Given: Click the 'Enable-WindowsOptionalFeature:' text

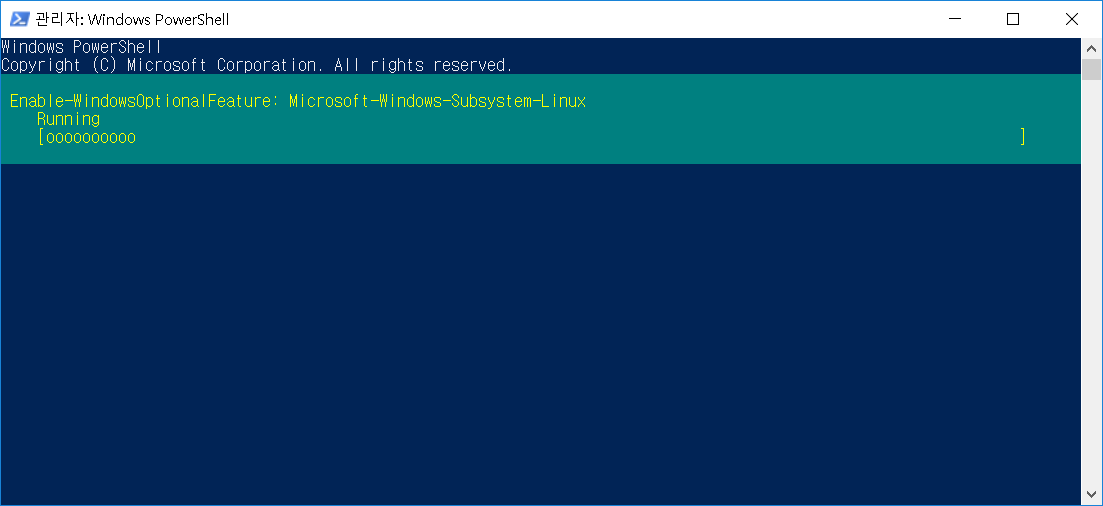Looking at the screenshot, I should (x=144, y=101).
